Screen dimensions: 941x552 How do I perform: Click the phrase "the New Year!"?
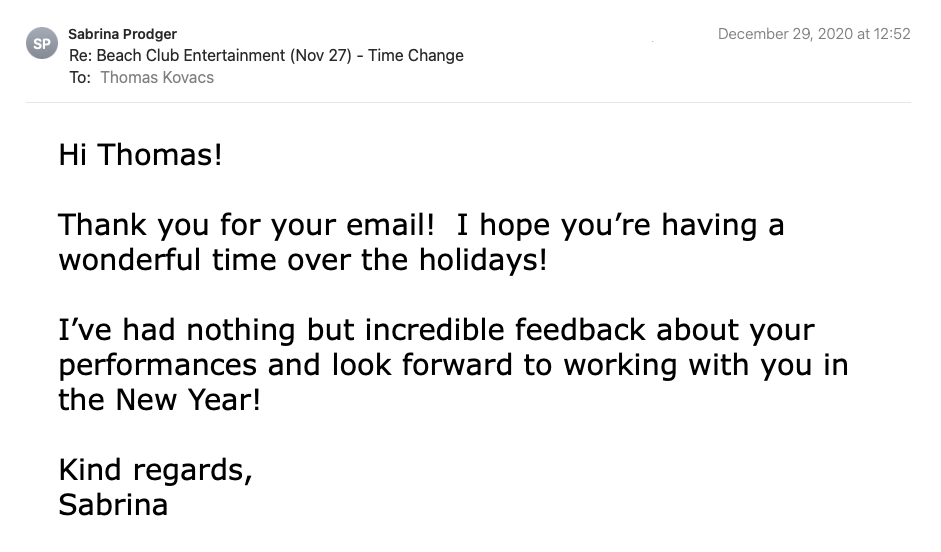pos(160,400)
